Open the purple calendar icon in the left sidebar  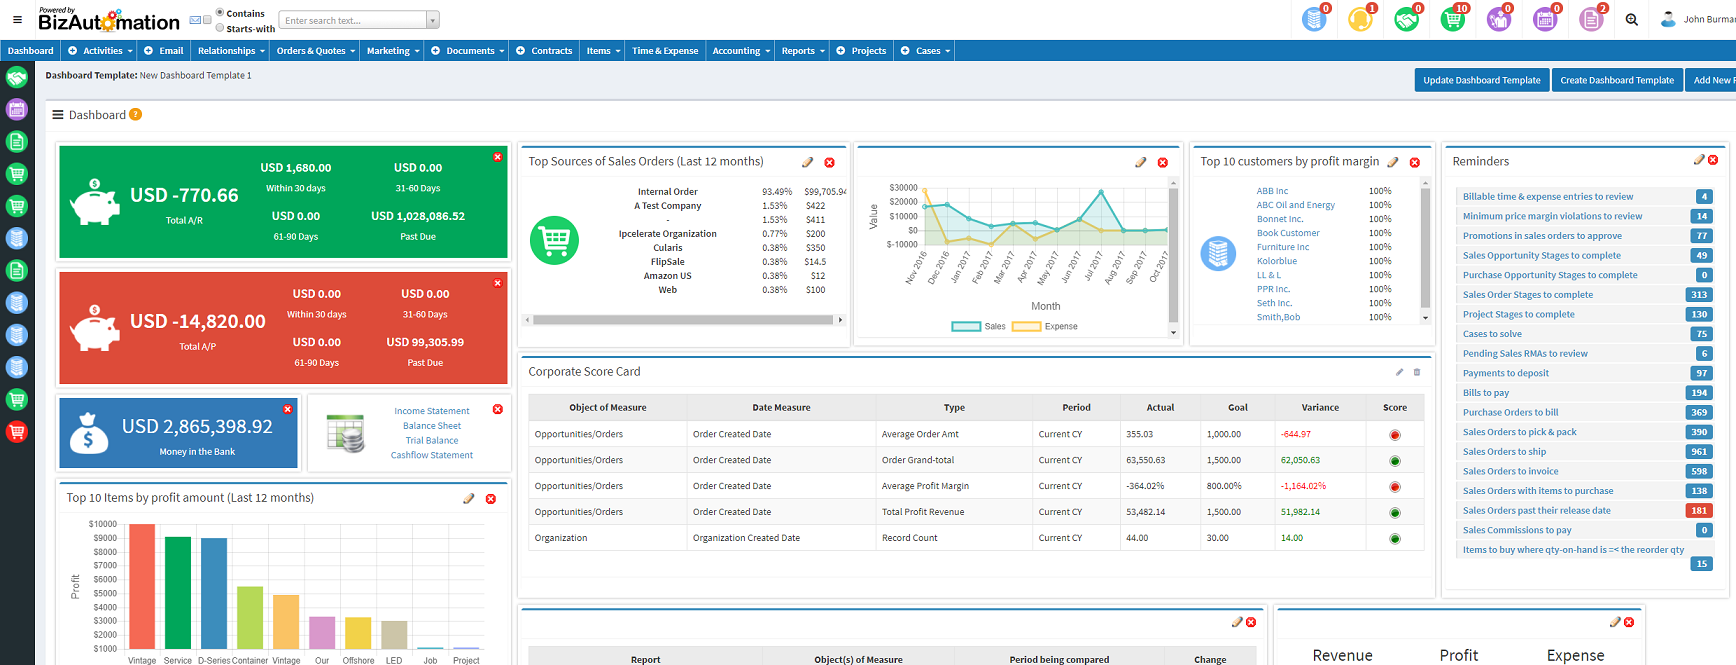(x=17, y=109)
